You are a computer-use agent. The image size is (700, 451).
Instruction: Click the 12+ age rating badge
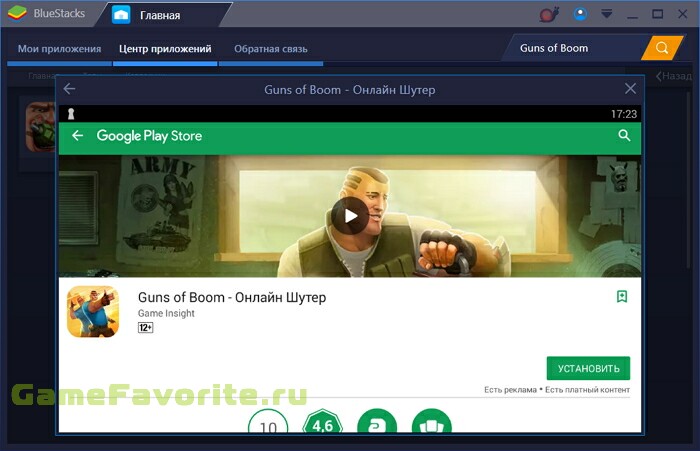pyautogui.click(x=146, y=328)
